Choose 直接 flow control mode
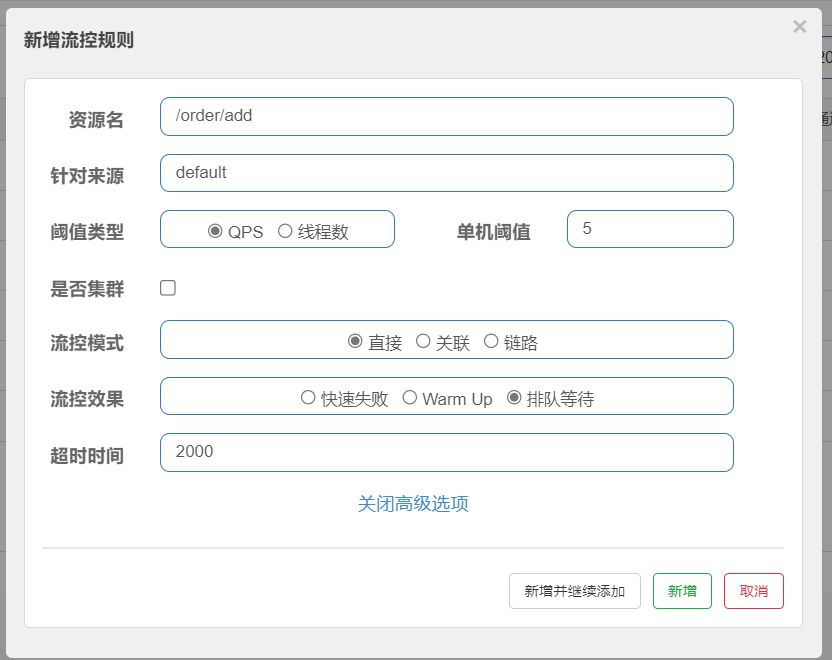 [x=355, y=341]
